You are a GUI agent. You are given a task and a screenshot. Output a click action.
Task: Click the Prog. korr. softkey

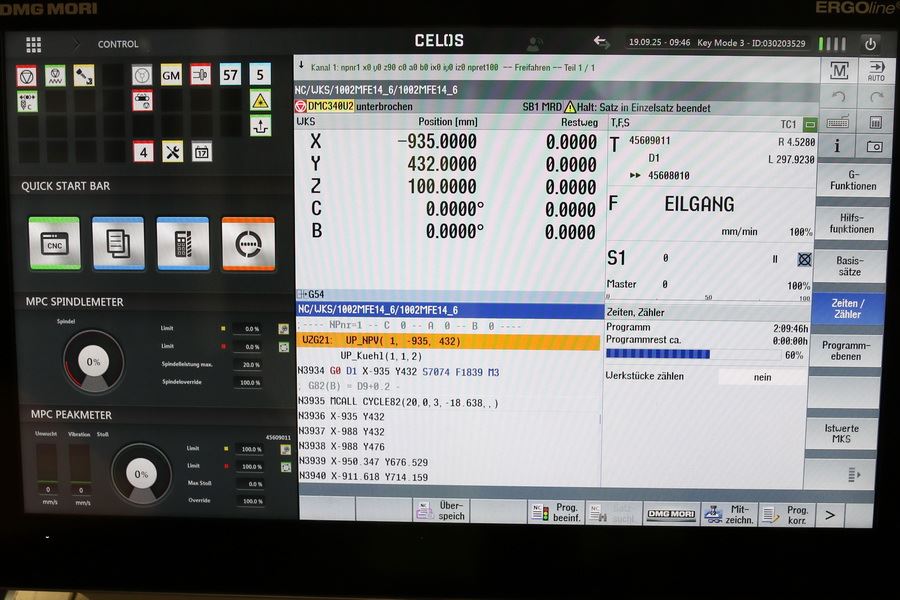click(787, 515)
